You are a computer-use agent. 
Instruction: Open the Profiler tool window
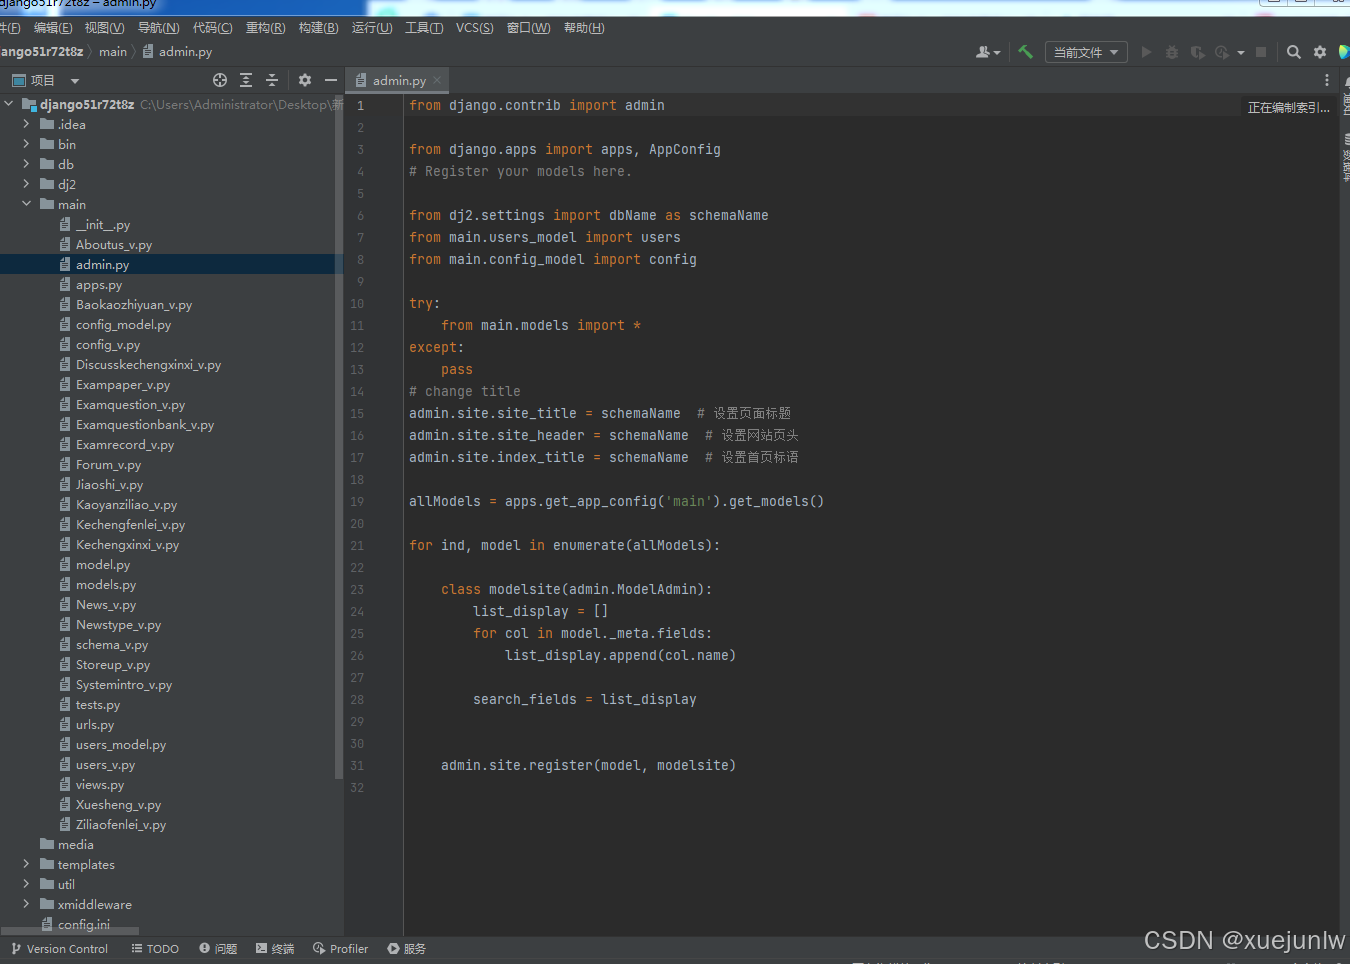[x=340, y=949]
